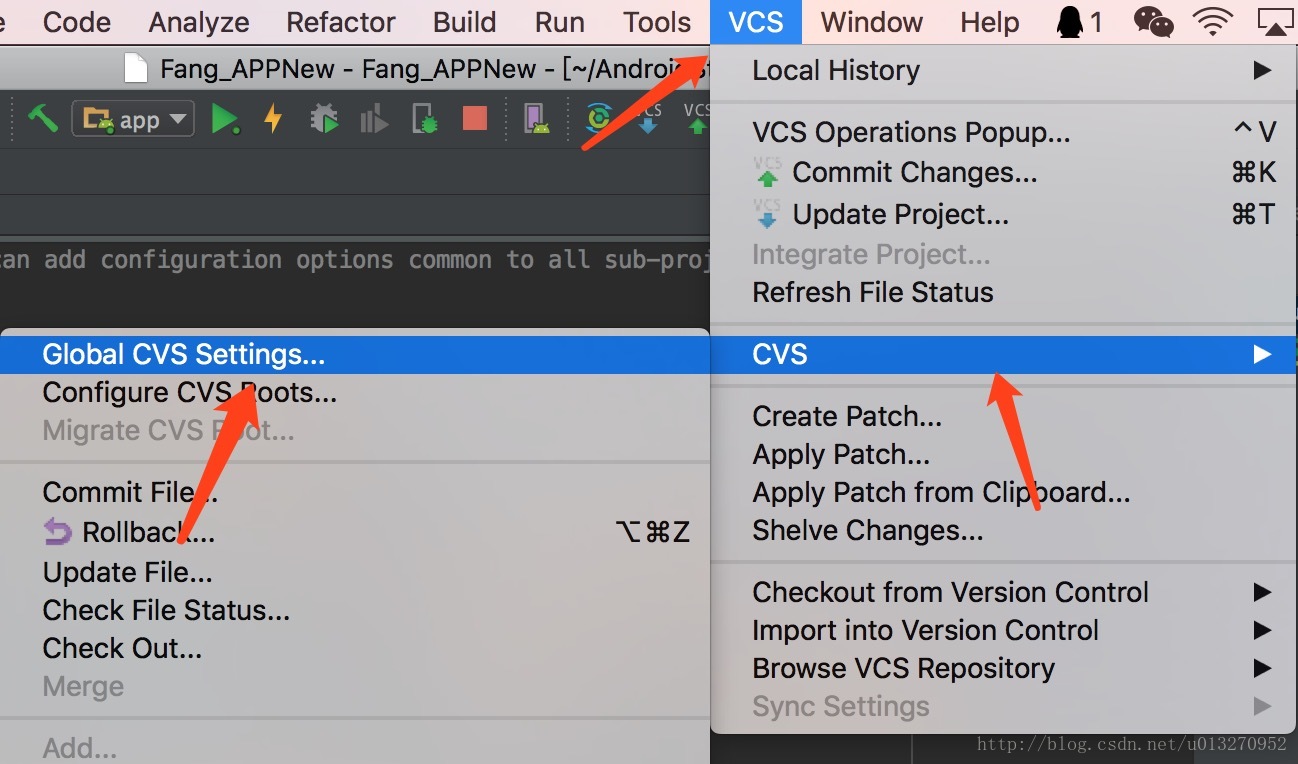Open the Refactor menu
Image resolution: width=1298 pixels, height=764 pixels.
(341, 22)
